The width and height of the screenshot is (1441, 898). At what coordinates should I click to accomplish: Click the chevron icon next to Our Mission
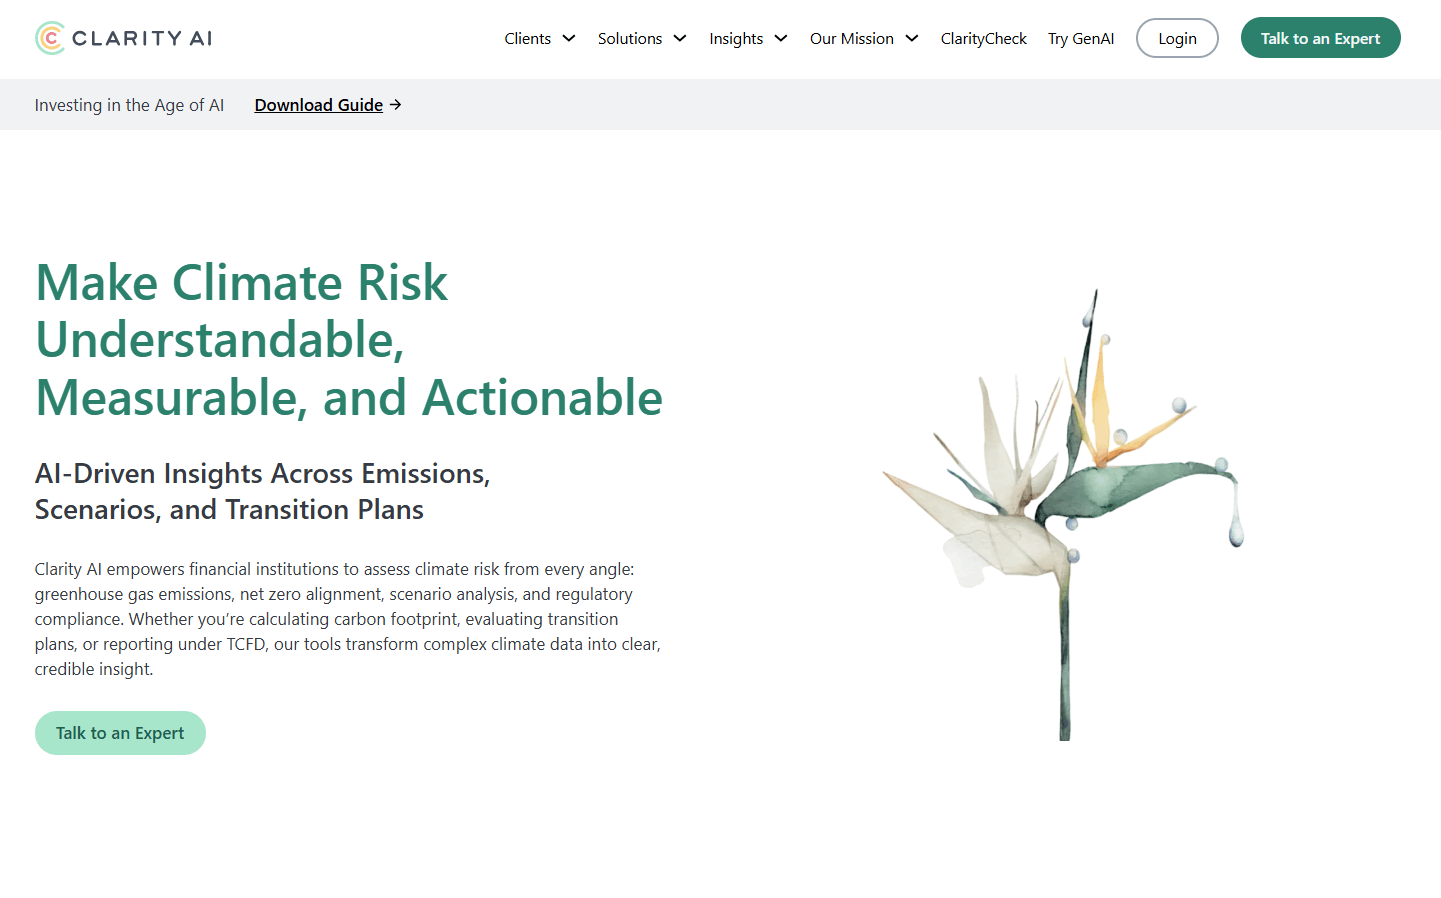pyautogui.click(x=911, y=38)
